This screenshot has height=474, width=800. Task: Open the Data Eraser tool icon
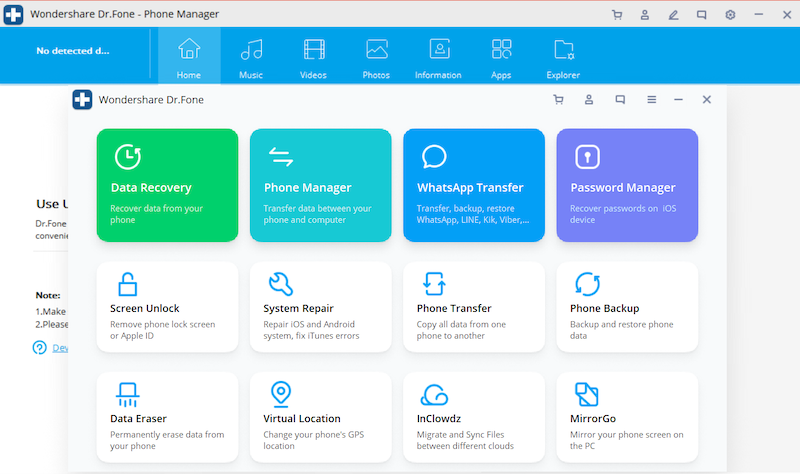[127, 394]
